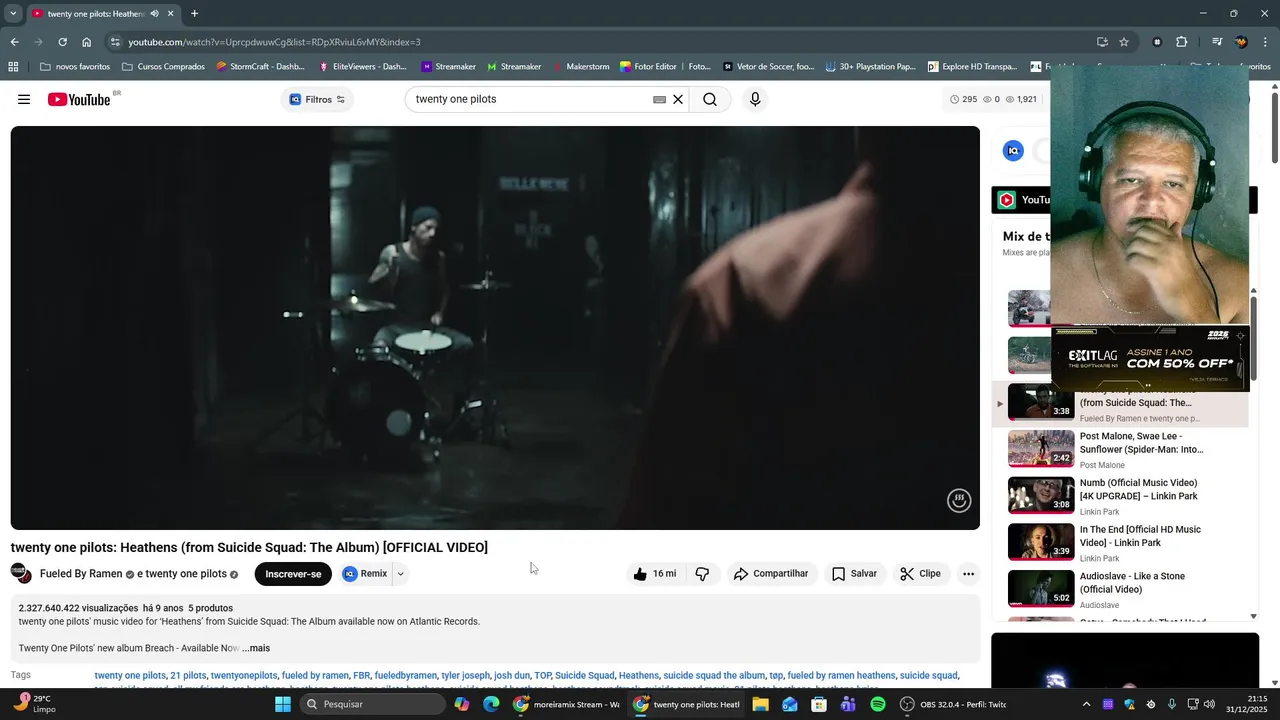
Task: Click the address bar URL
Action: [x=274, y=42]
